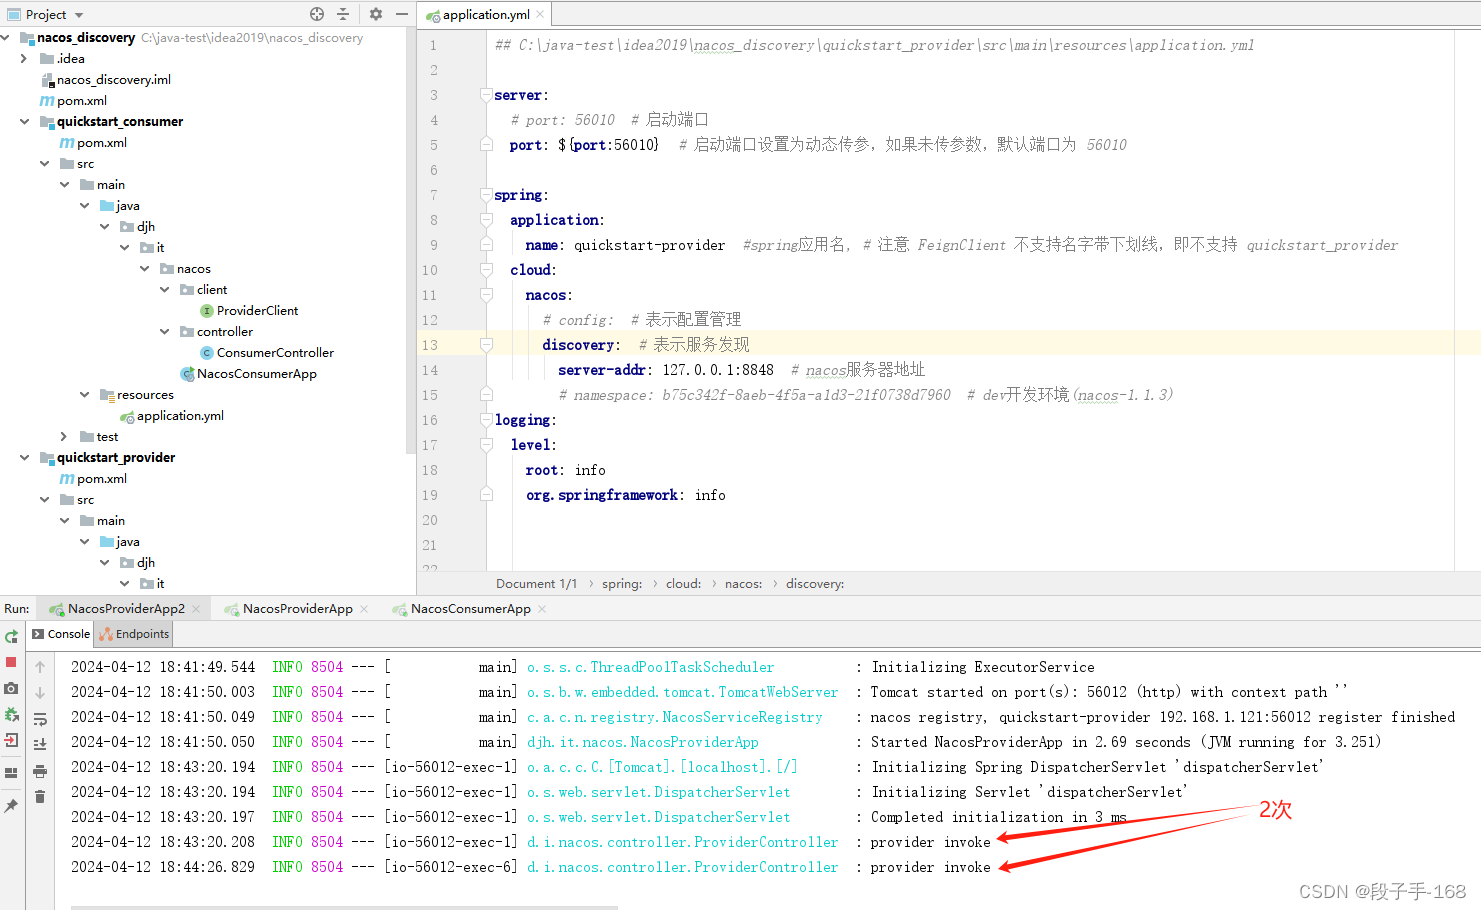The width and height of the screenshot is (1481, 910).
Task: Open the restore layout icon in Run panel
Action: (11, 773)
